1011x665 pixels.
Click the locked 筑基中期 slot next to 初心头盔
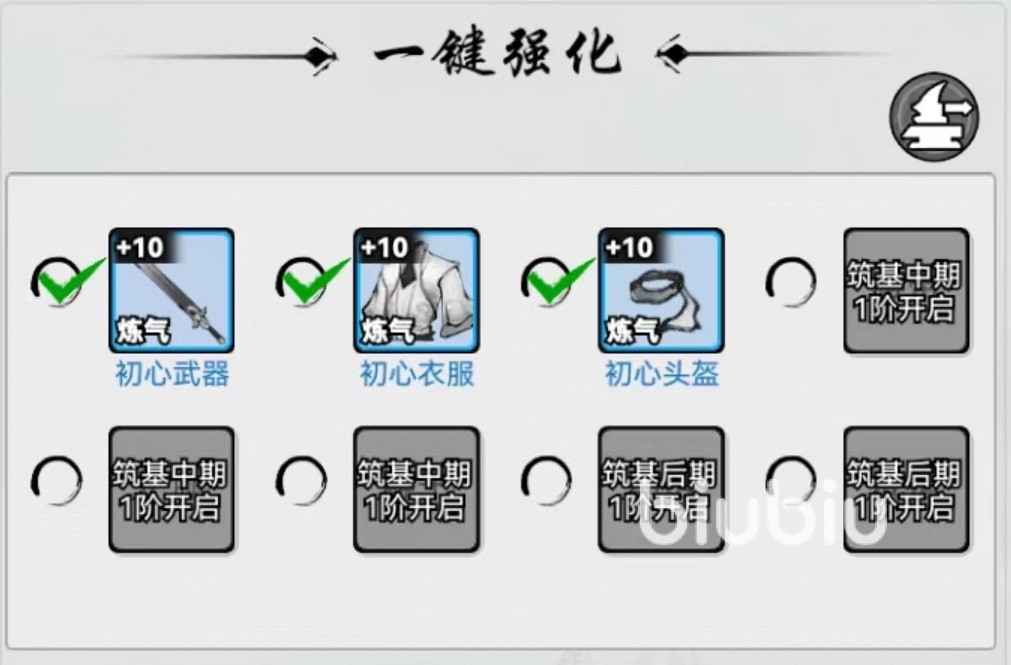[x=907, y=291]
